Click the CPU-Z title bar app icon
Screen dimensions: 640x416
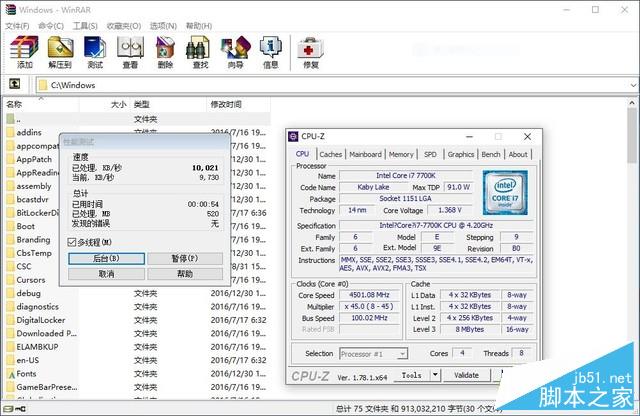(x=293, y=136)
